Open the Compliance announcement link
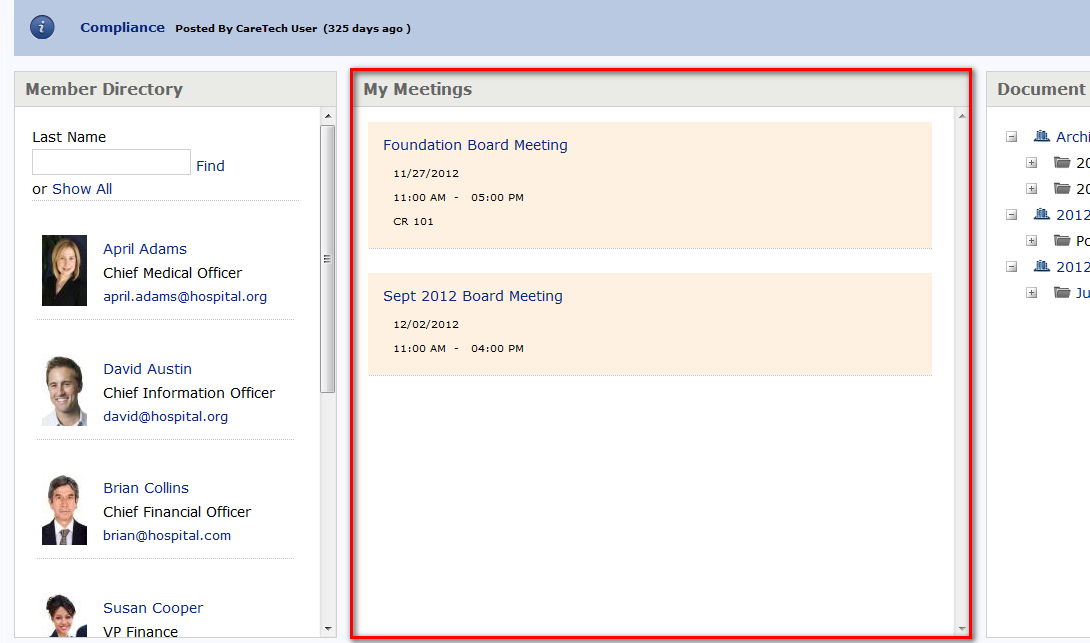Image resolution: width=1090 pixels, height=643 pixels. [122, 28]
